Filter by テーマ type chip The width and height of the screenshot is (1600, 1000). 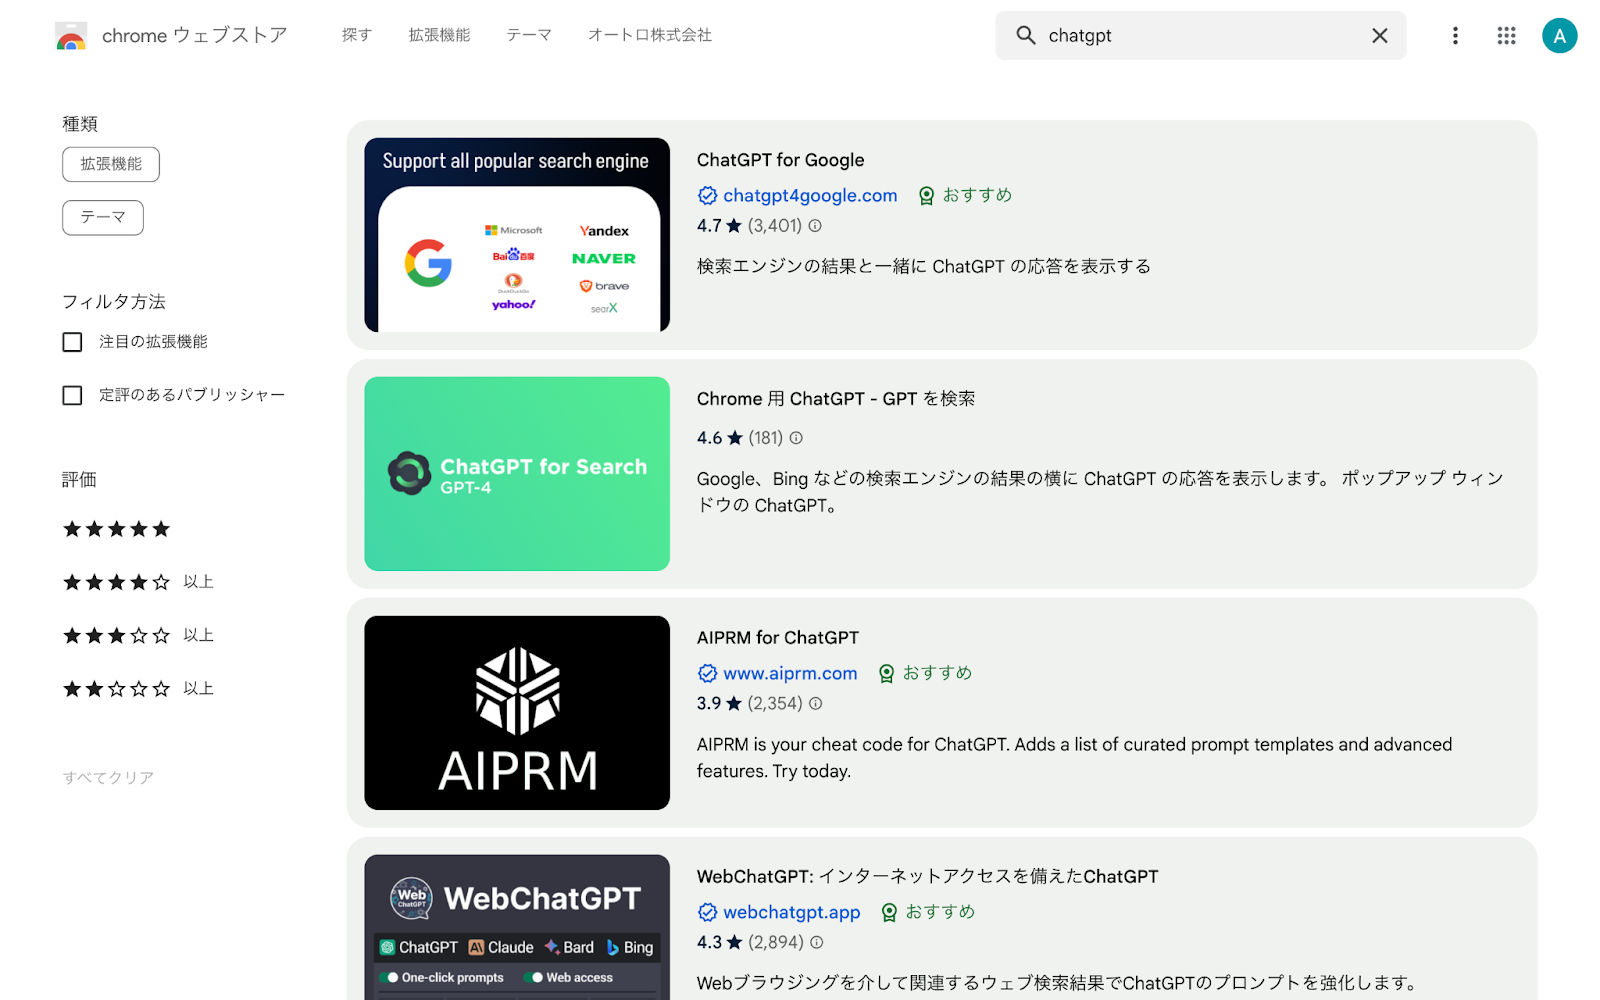103,217
